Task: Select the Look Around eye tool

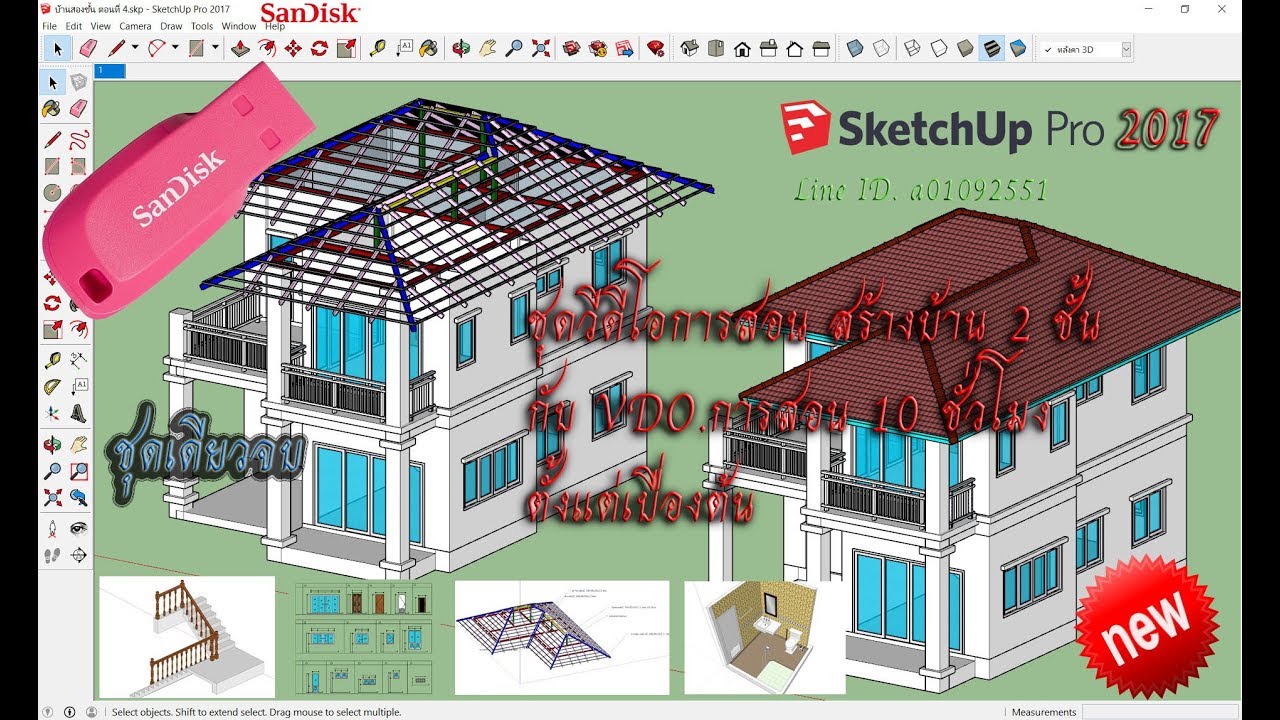Action: click(x=78, y=528)
